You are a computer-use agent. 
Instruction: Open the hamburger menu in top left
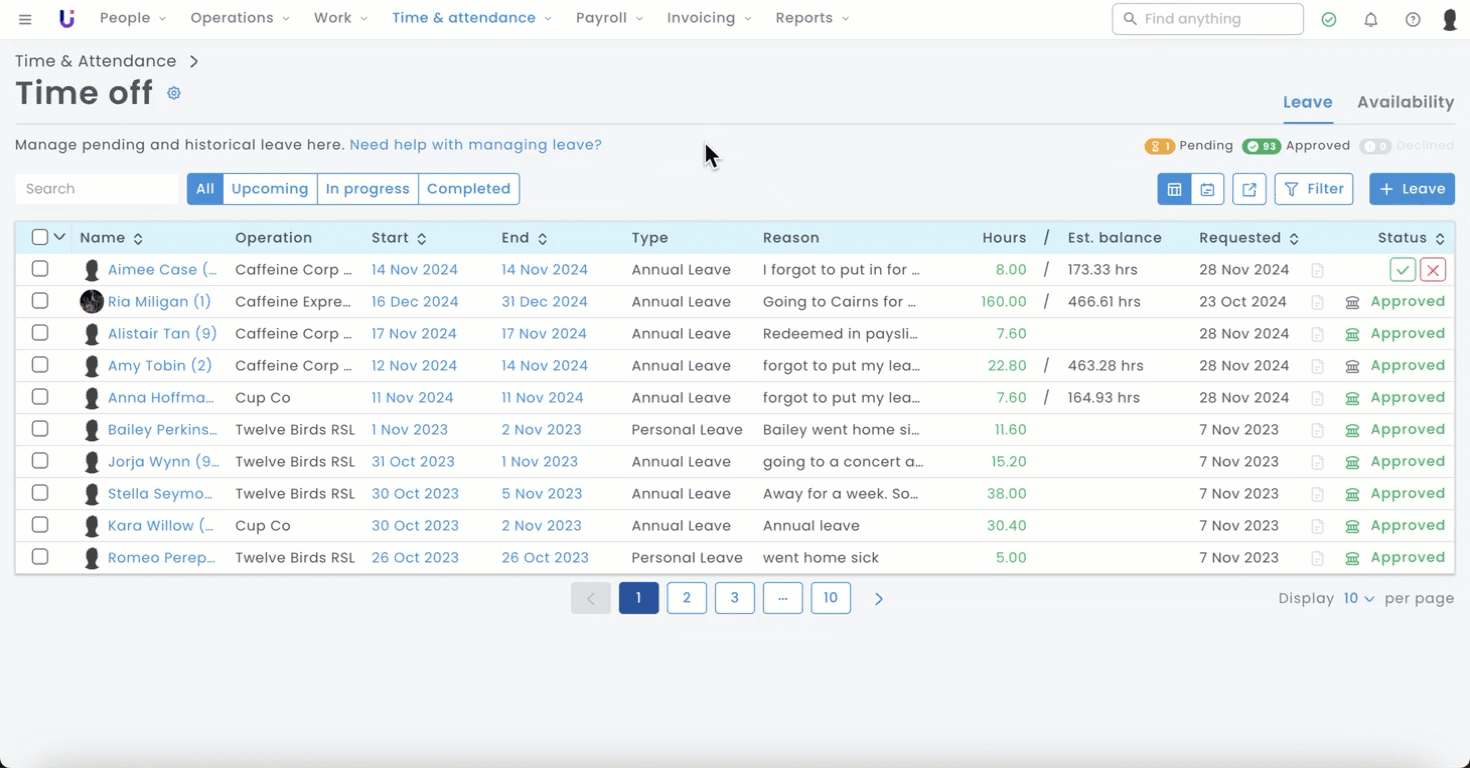pos(25,19)
